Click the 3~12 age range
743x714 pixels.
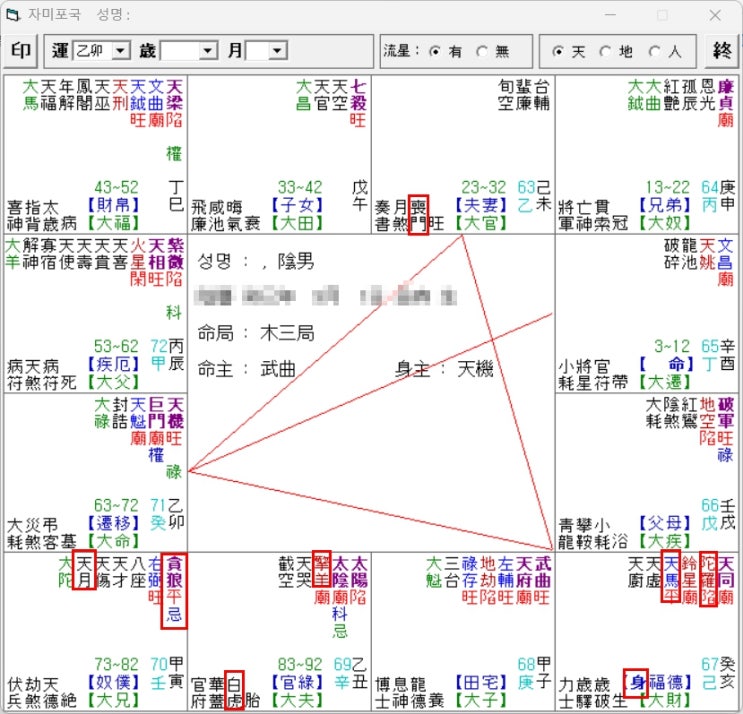tap(672, 347)
